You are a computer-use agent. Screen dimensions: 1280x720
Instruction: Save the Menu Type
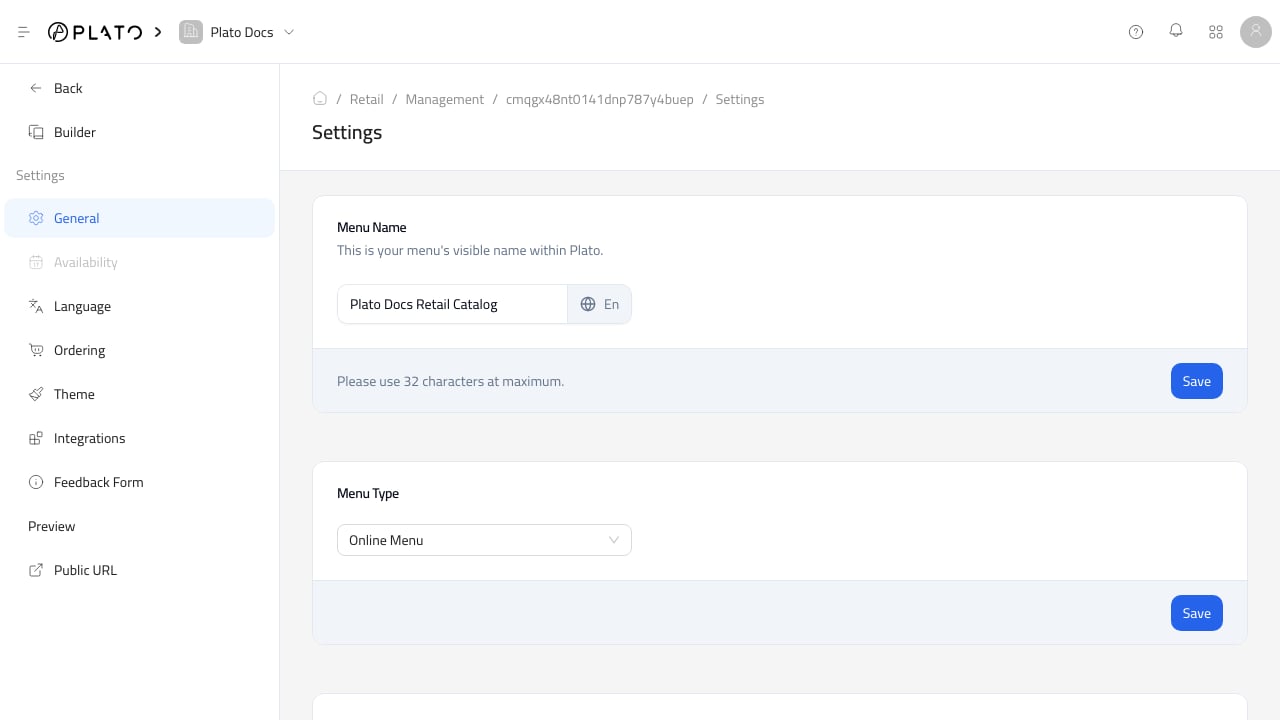tap(1197, 613)
